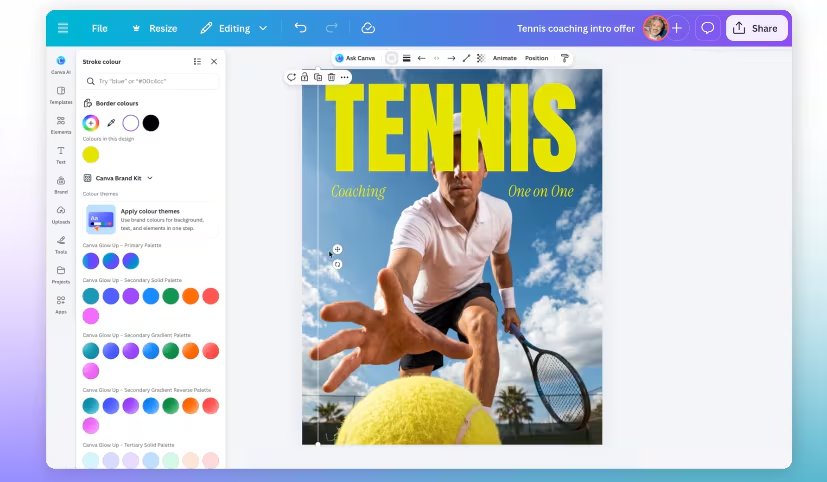Select orange swatch in Secondary Solid Palette
Screen dimensions: 827x482
click(x=190, y=296)
